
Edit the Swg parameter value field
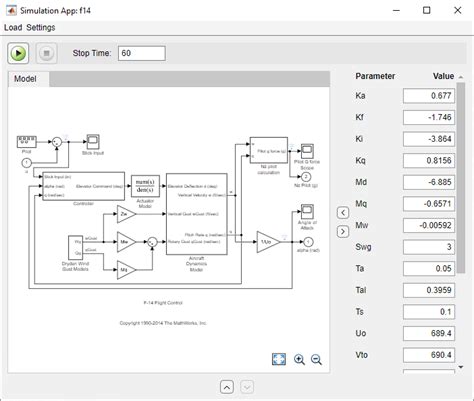[429, 247]
